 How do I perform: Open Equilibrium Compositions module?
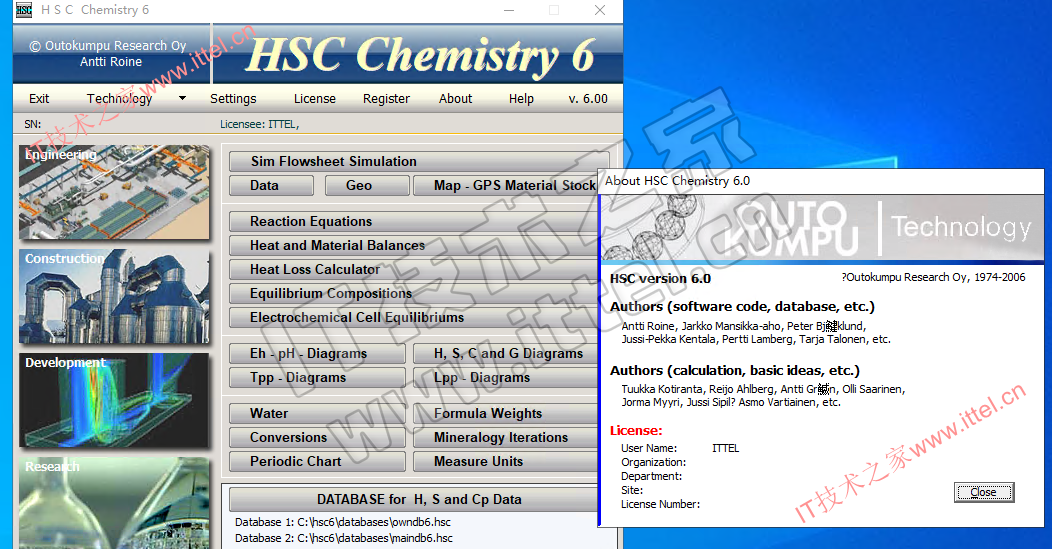click(413, 293)
